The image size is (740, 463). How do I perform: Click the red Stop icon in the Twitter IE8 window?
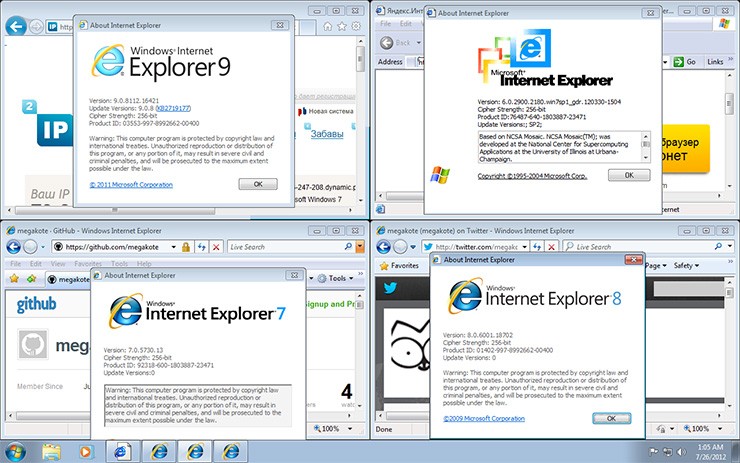coord(551,246)
